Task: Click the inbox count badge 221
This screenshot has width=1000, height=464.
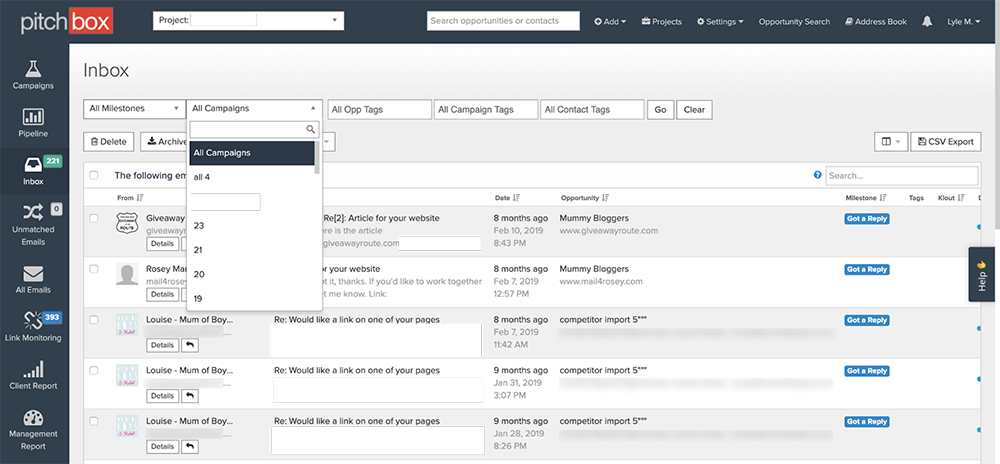Action: tap(53, 161)
